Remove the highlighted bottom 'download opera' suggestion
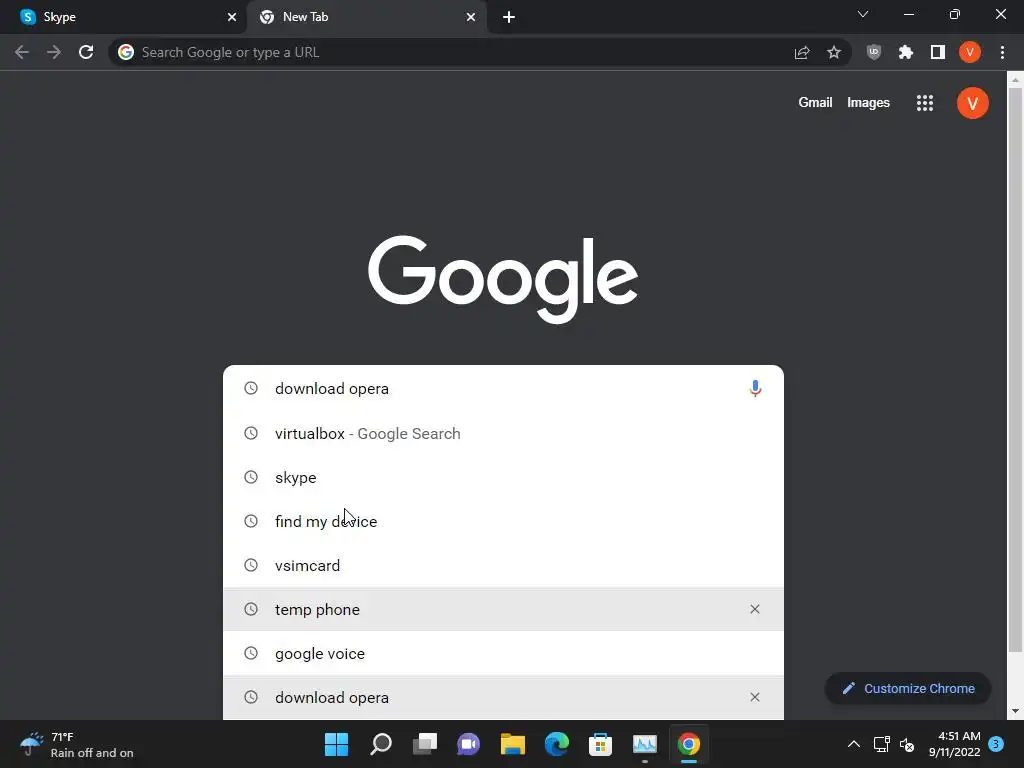This screenshot has width=1024, height=768. click(x=755, y=697)
